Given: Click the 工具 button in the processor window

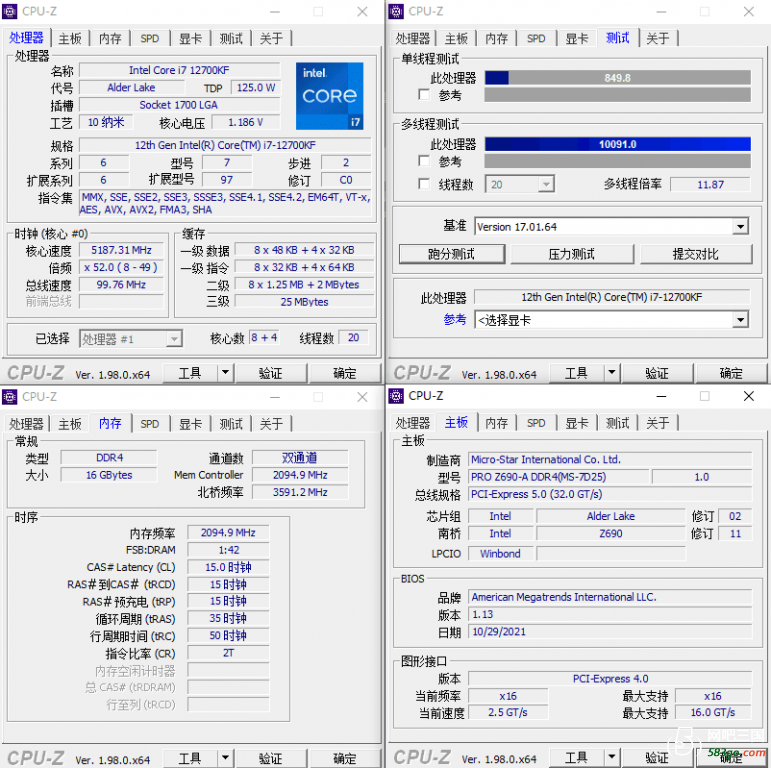Looking at the screenshot, I should pyautogui.click(x=190, y=373).
